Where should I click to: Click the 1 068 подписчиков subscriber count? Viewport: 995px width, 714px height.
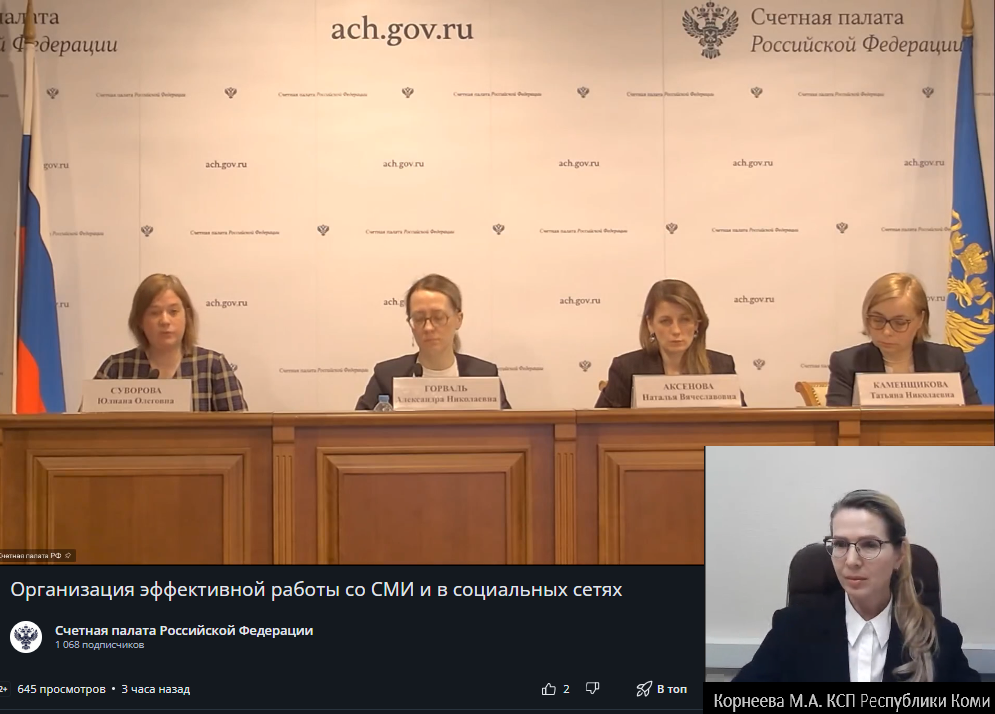[100, 645]
